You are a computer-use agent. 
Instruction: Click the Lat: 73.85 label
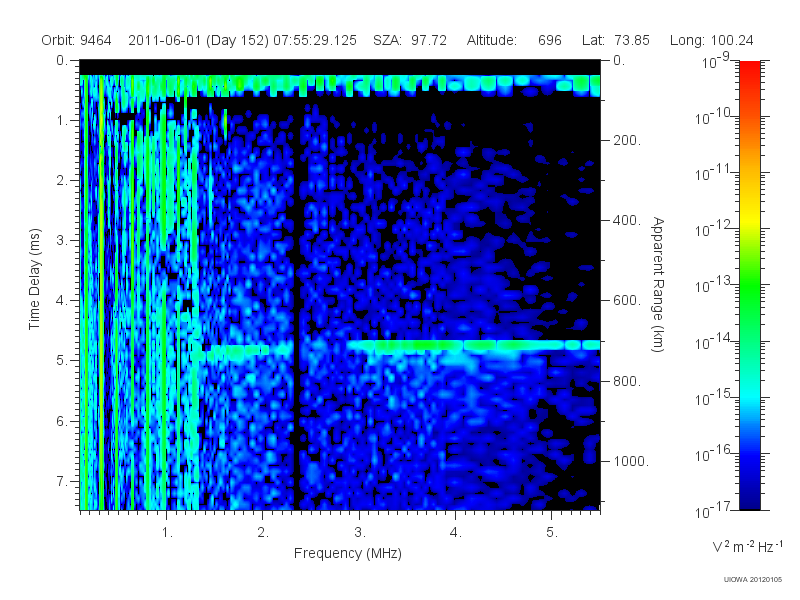point(615,40)
